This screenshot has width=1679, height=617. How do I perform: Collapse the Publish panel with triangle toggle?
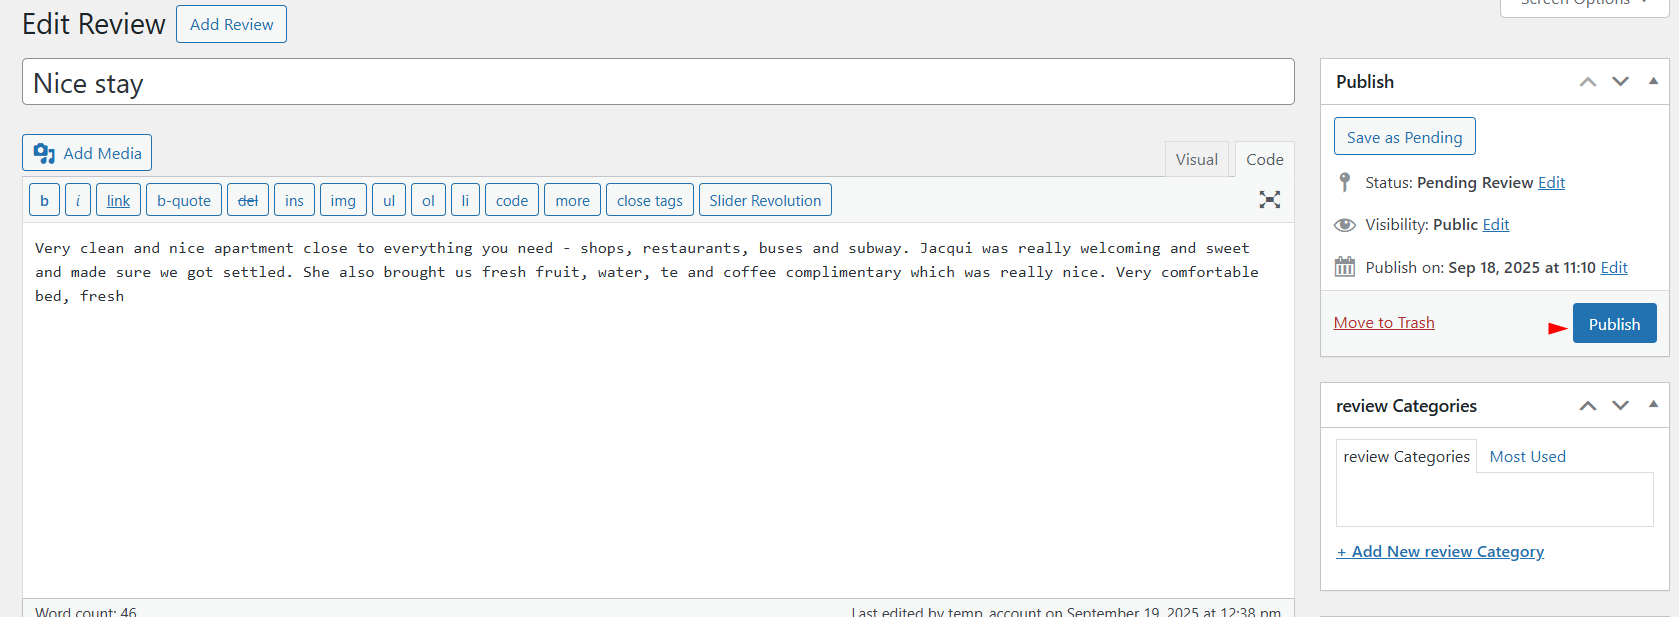1653,81
